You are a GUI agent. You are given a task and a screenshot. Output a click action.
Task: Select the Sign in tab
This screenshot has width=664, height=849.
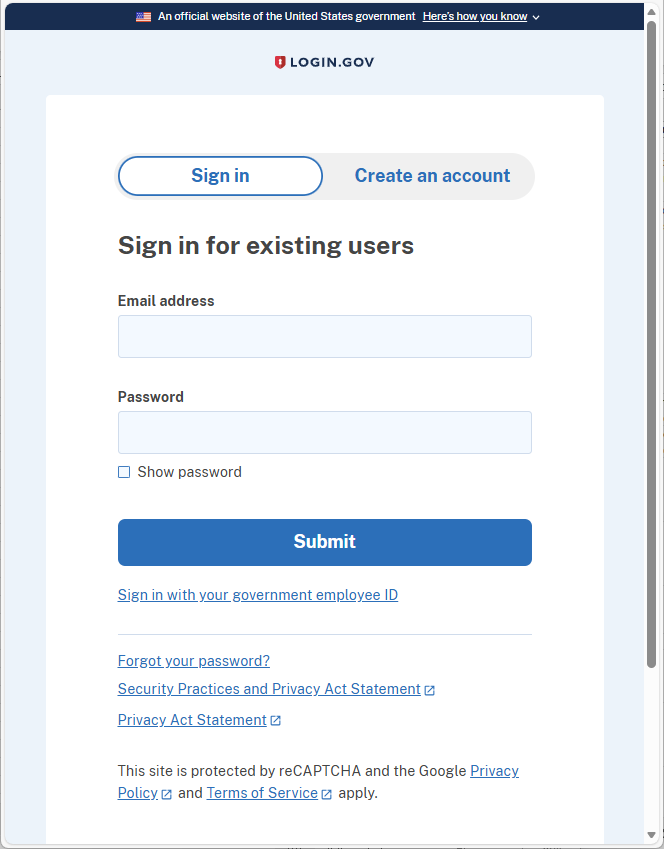click(219, 175)
